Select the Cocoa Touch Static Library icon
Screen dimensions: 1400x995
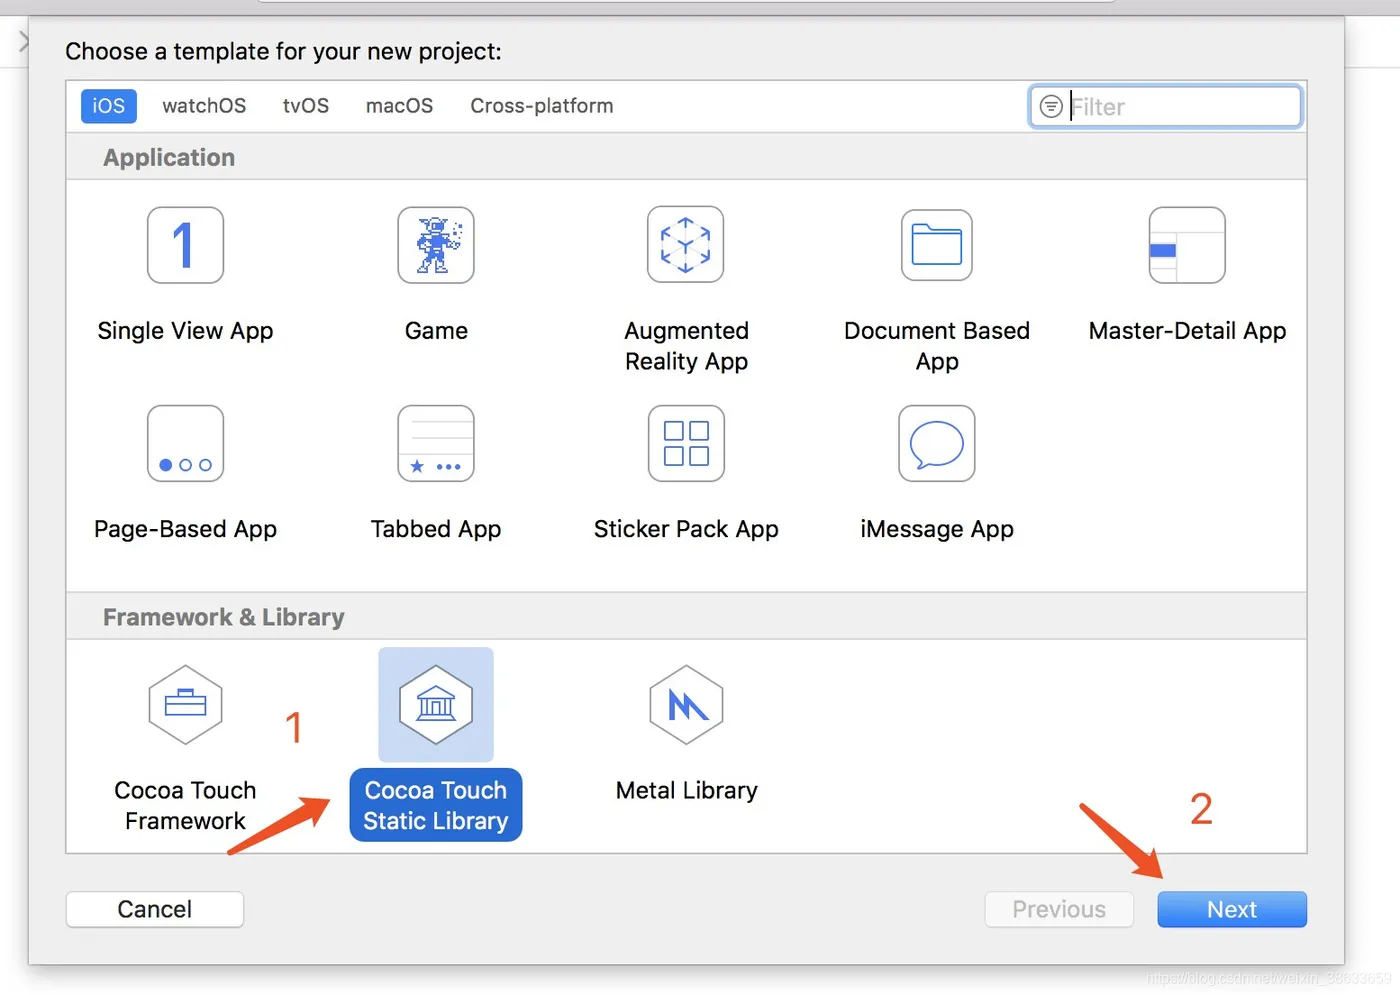pyautogui.click(x=436, y=705)
